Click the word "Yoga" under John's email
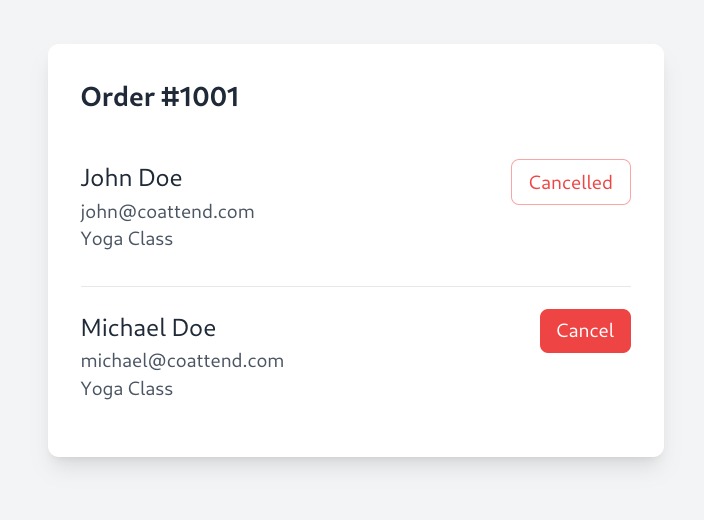704x520 pixels. pos(100,239)
